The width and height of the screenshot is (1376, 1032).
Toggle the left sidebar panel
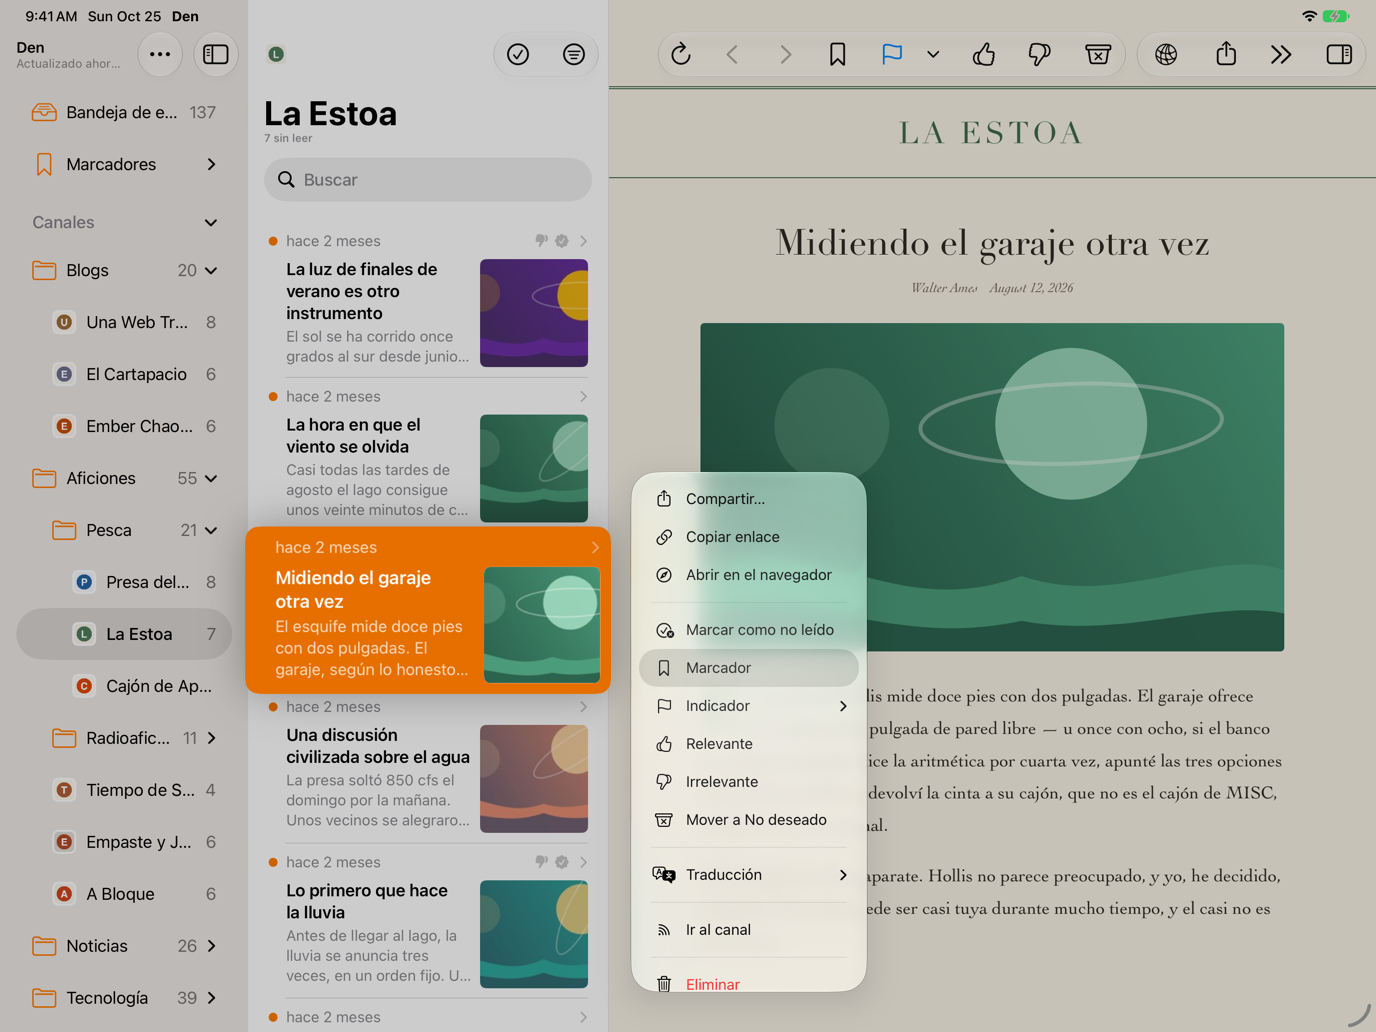point(216,55)
